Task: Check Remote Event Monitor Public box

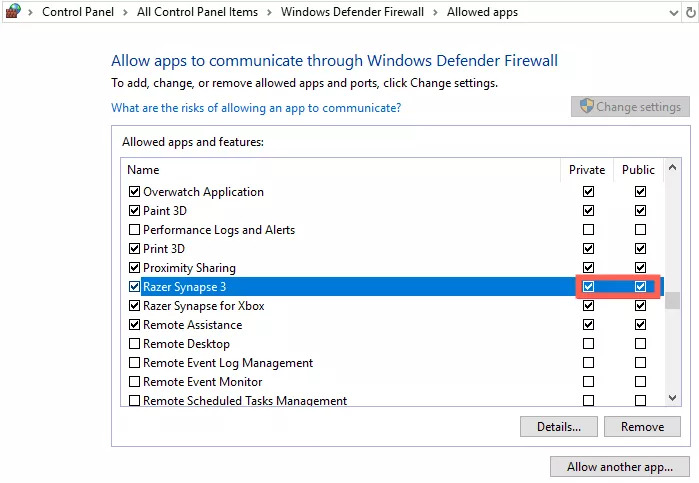Action: coord(641,382)
